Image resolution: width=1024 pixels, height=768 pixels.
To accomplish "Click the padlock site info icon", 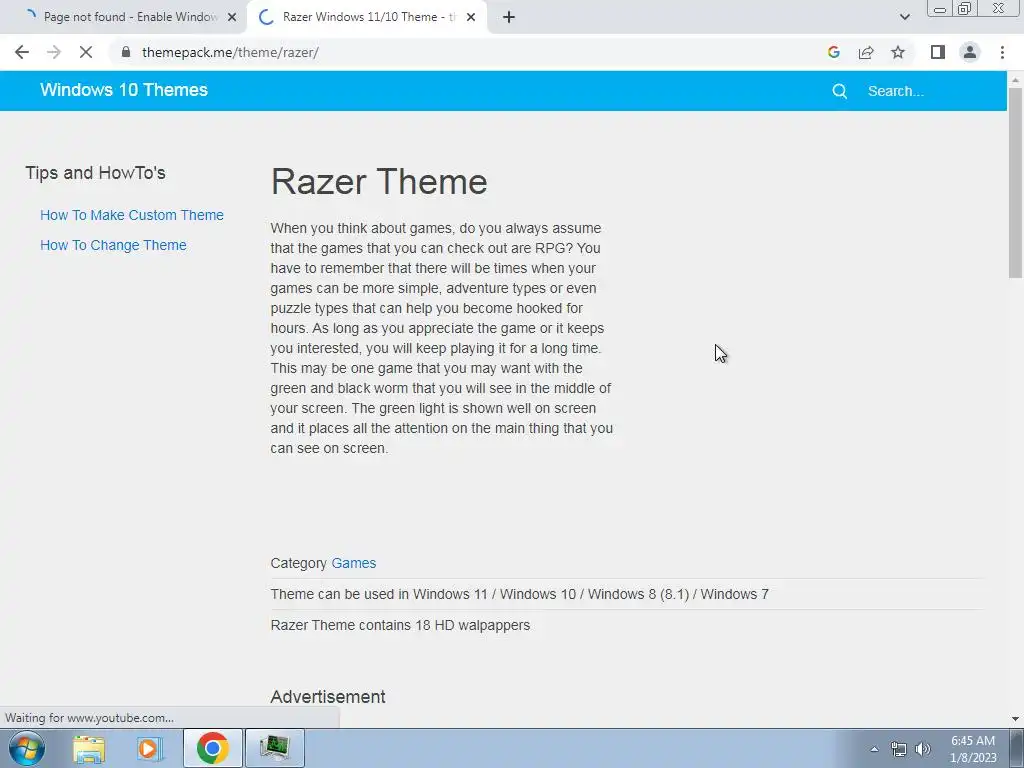I will point(126,52).
